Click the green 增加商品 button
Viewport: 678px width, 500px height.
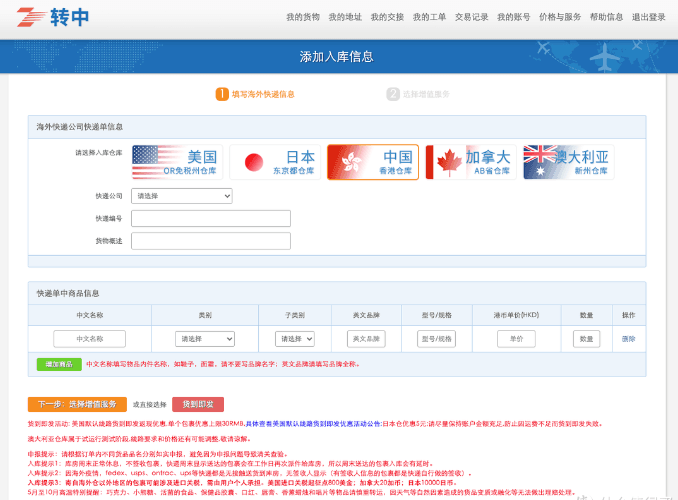click(59, 364)
